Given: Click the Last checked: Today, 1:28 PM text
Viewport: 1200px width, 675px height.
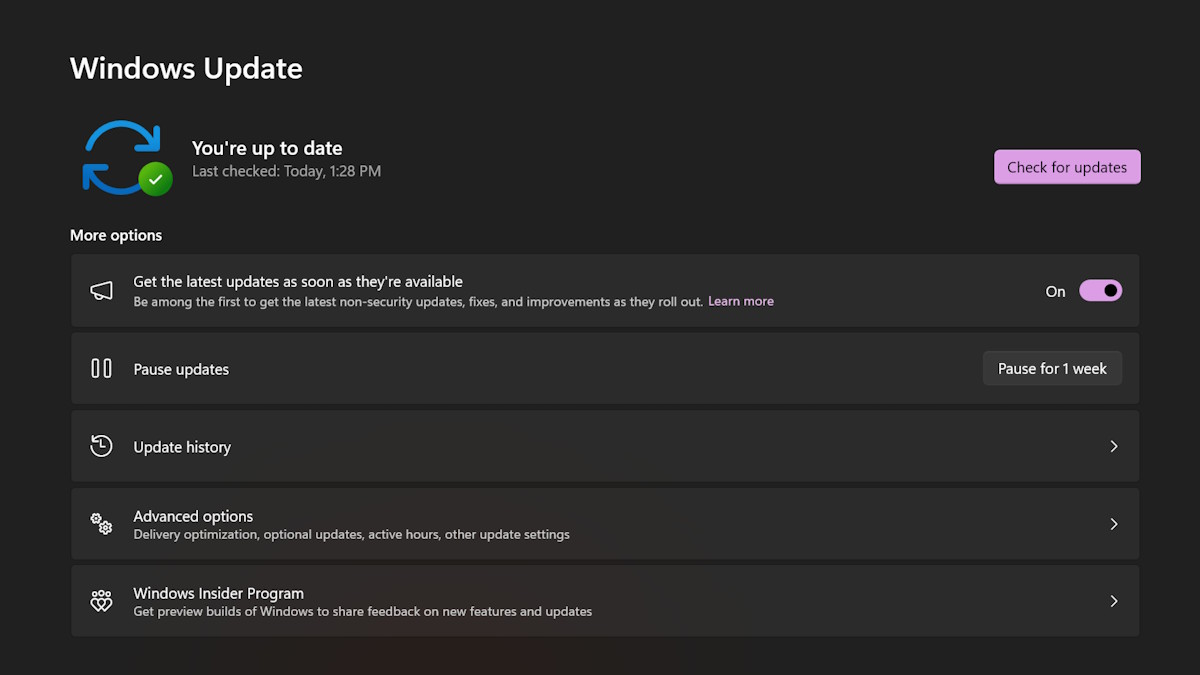Looking at the screenshot, I should click(286, 171).
